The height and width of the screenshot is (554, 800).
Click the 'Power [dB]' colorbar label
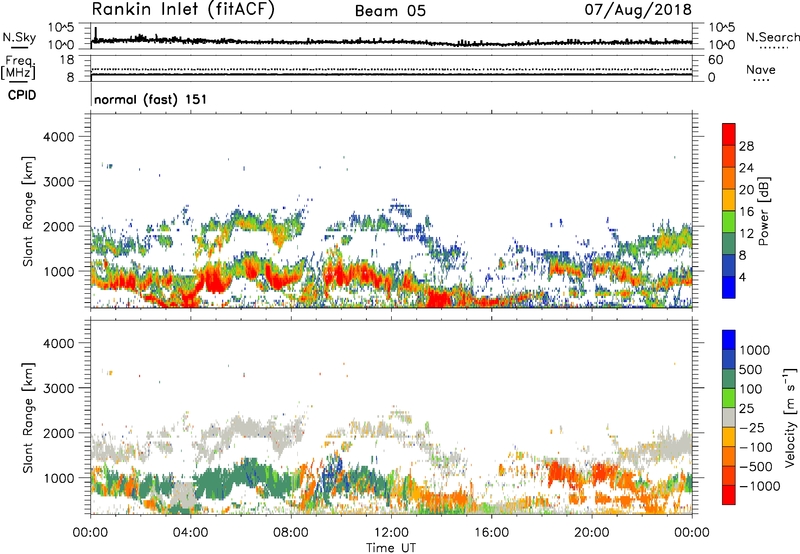(763, 211)
